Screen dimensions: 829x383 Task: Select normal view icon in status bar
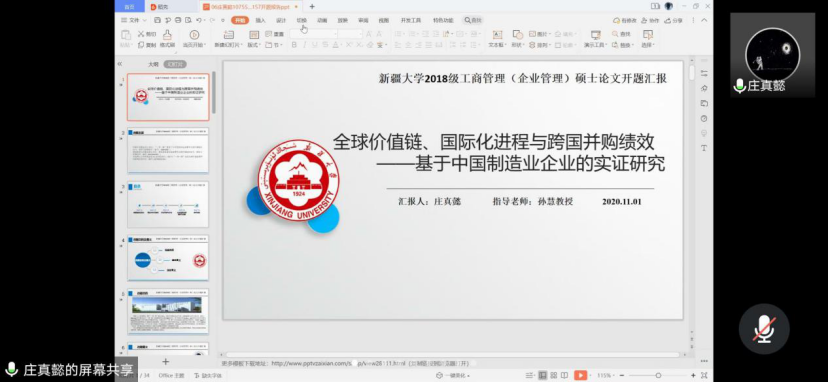pos(542,375)
